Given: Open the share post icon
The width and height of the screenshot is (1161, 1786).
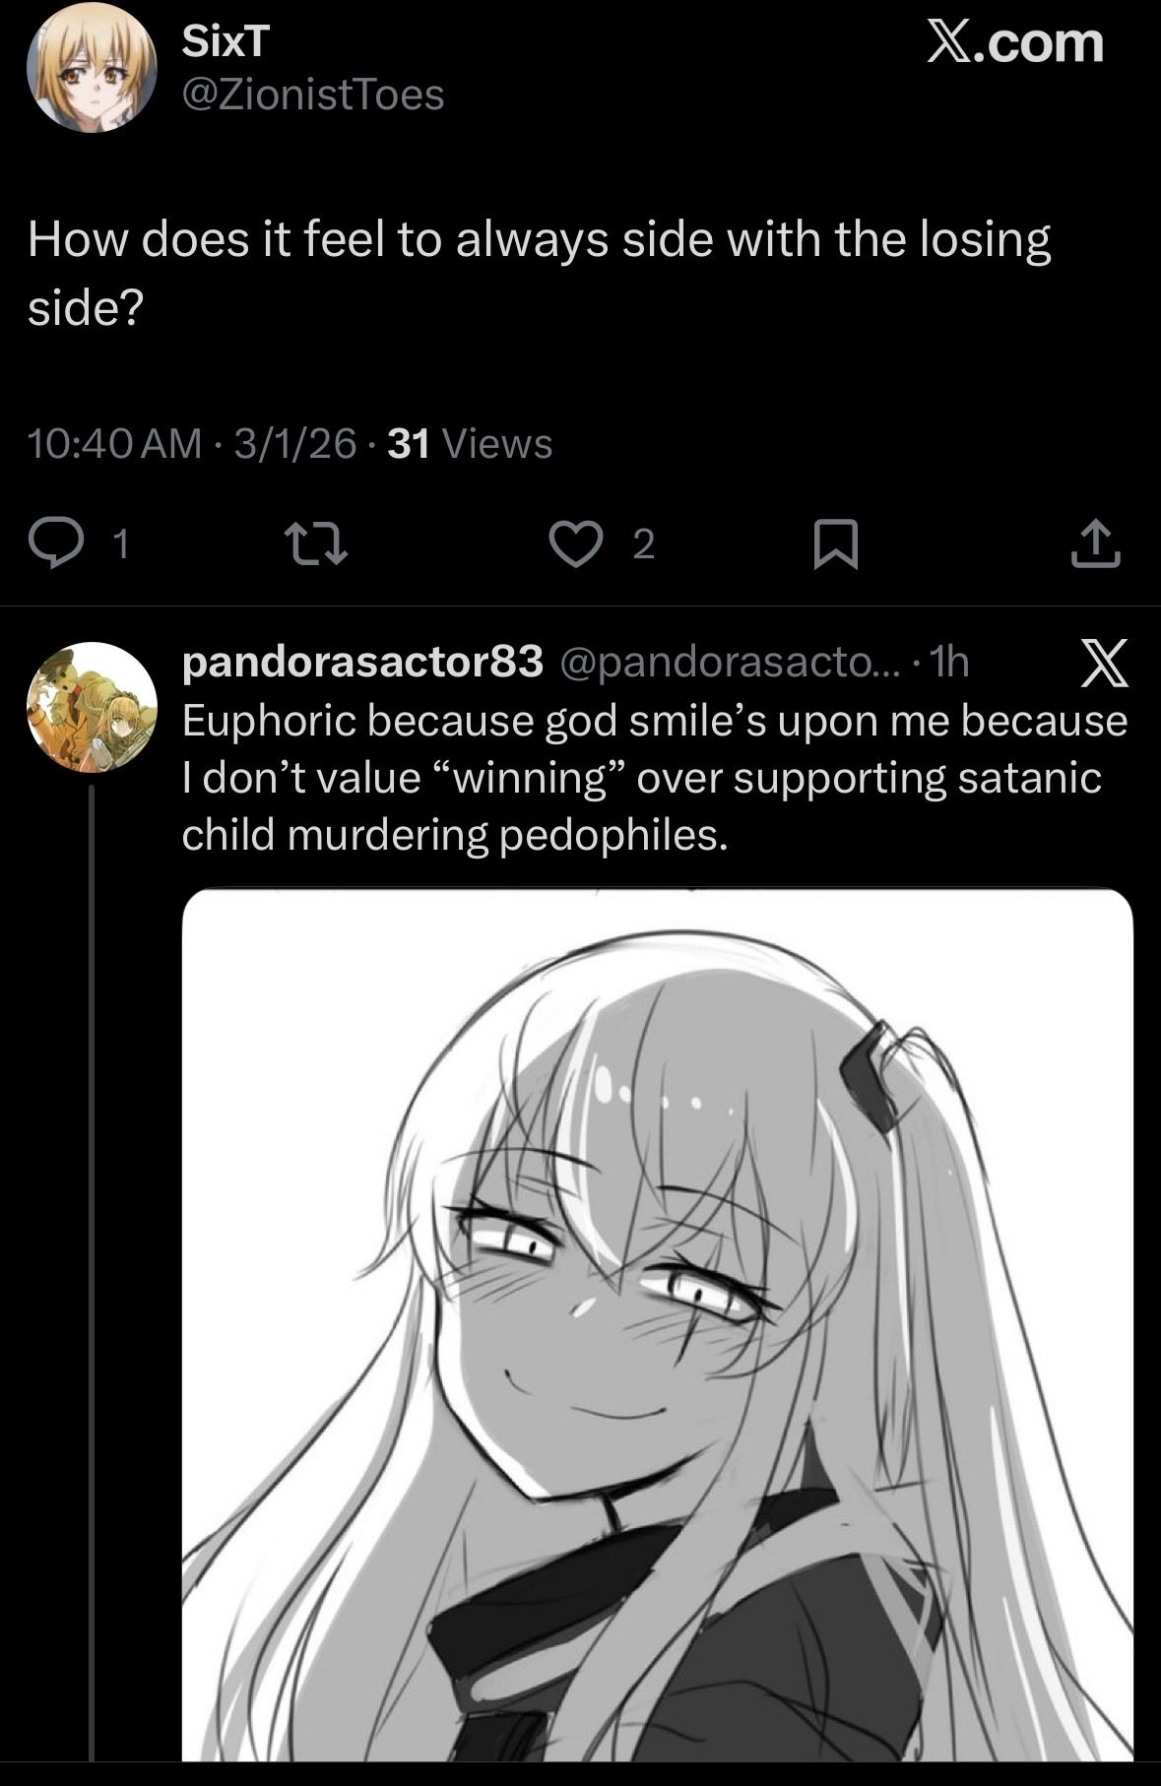Looking at the screenshot, I should coord(1095,543).
